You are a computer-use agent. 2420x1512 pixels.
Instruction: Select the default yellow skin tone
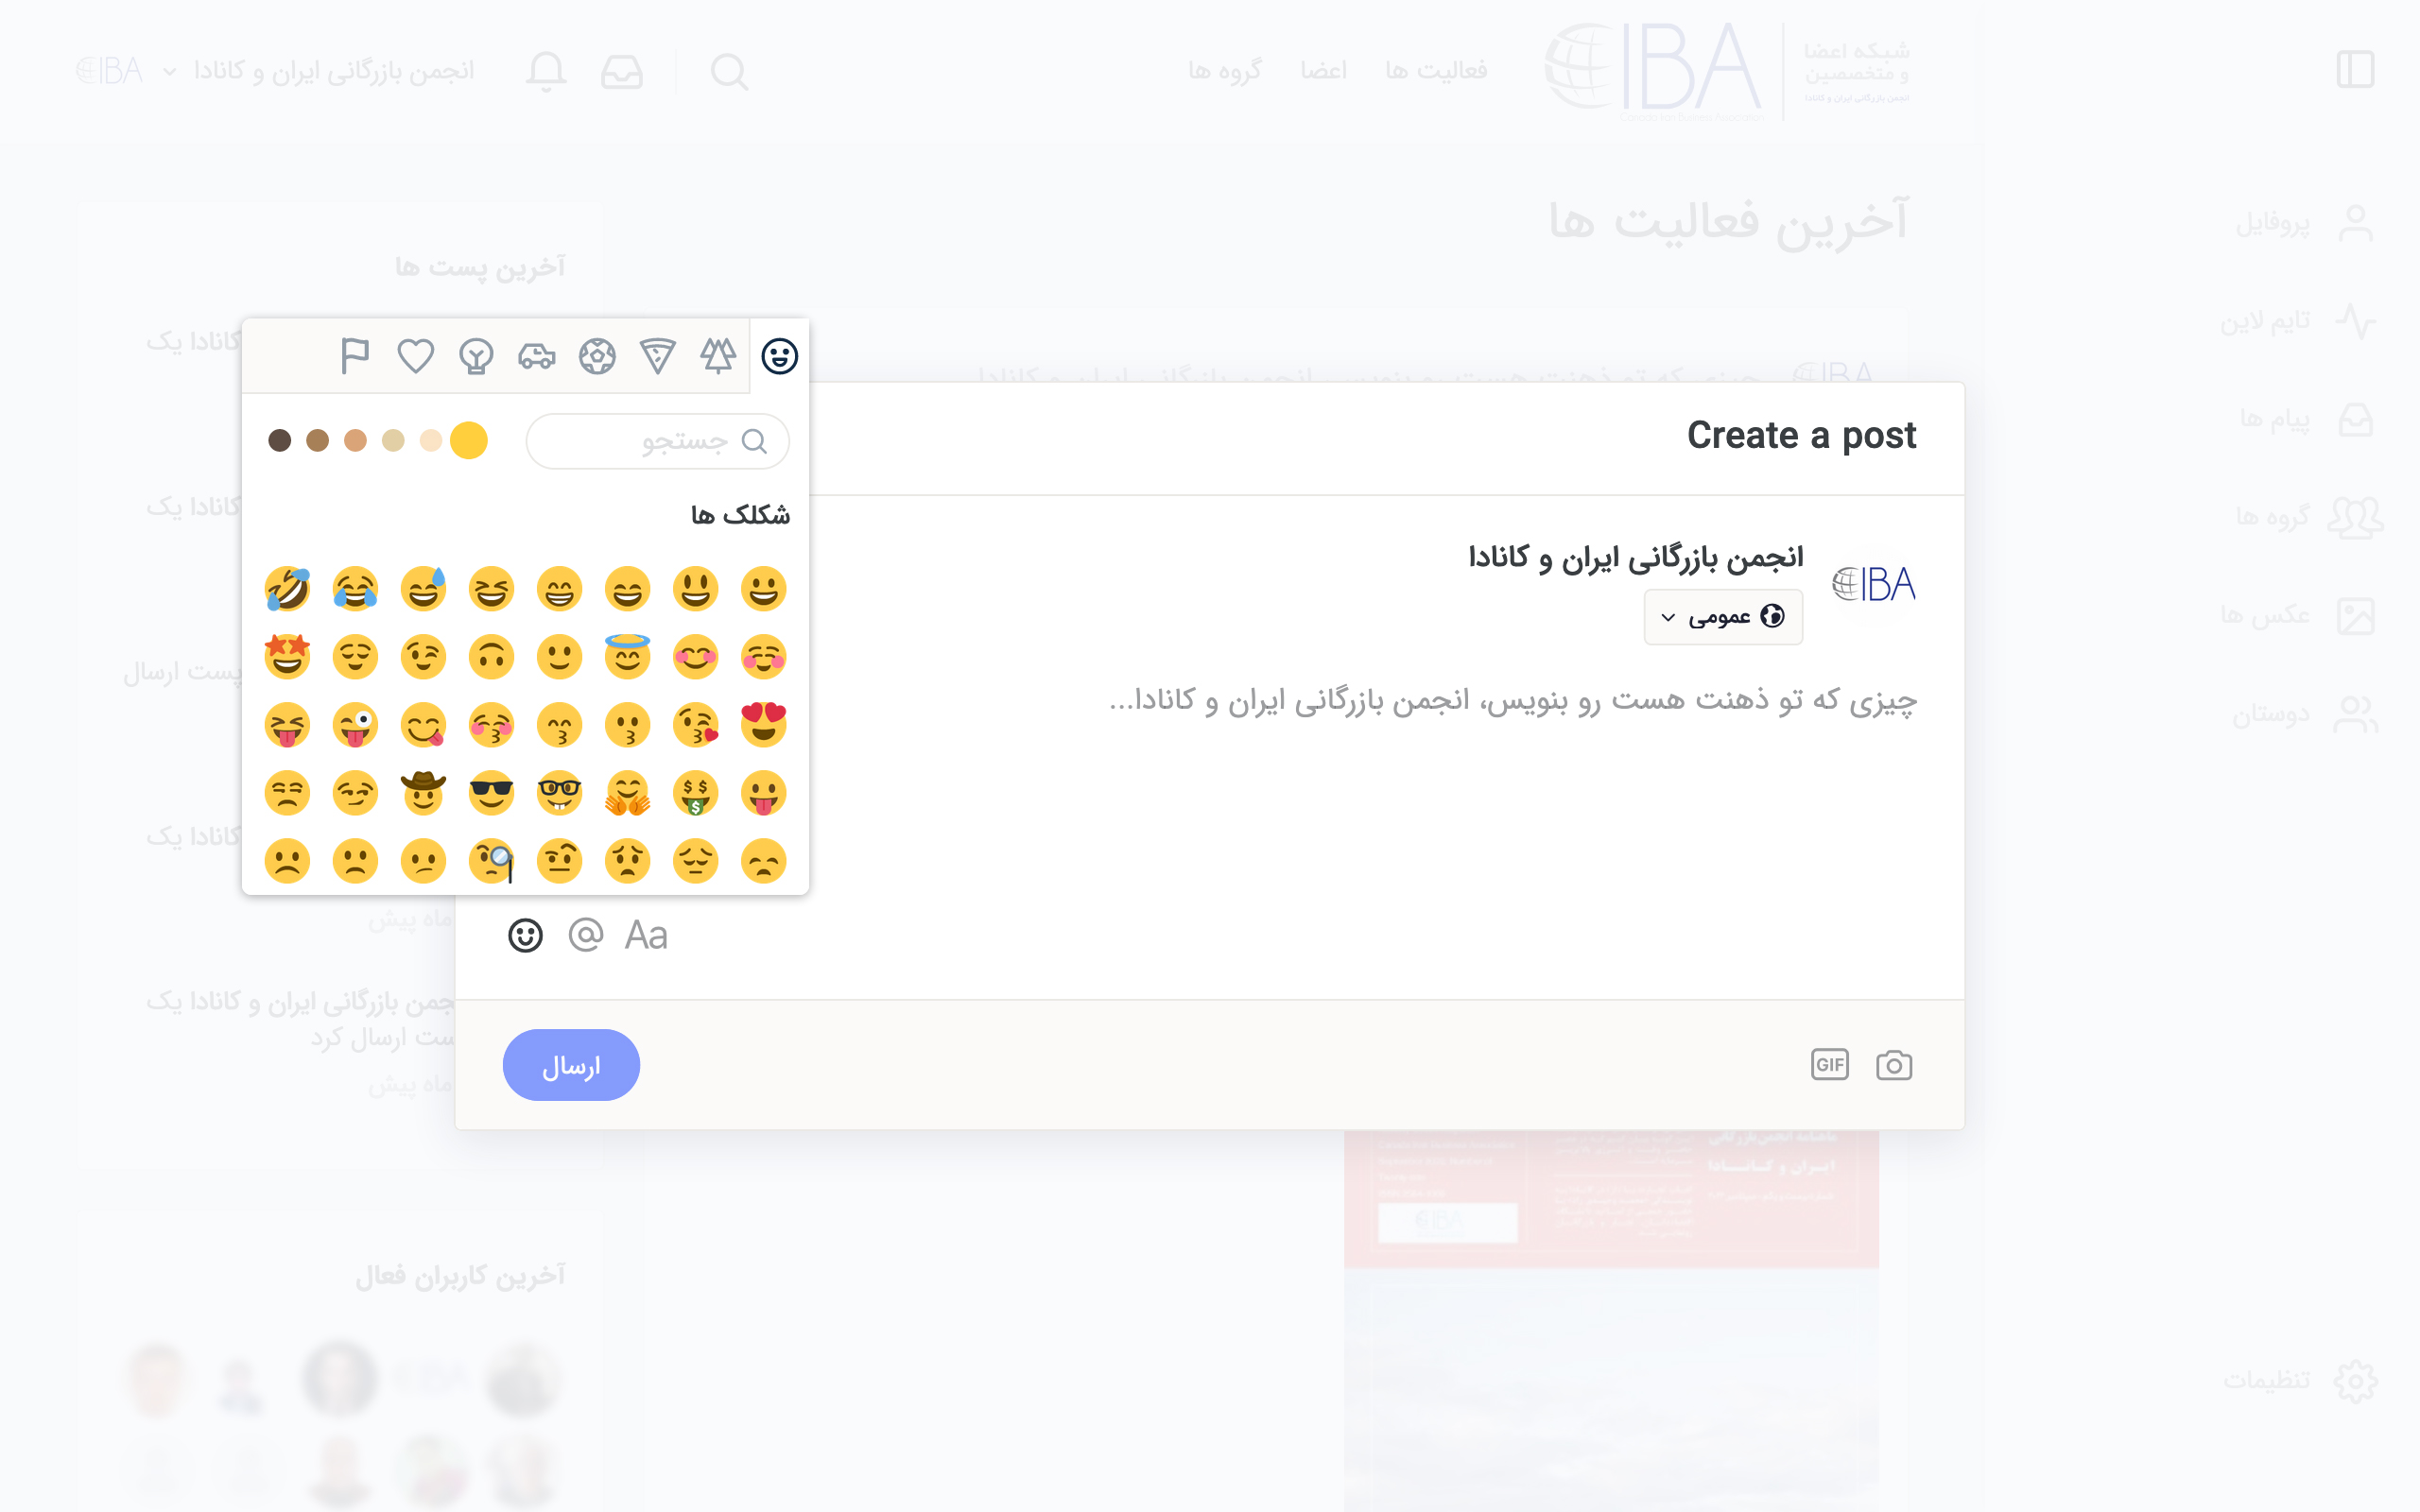469,441
